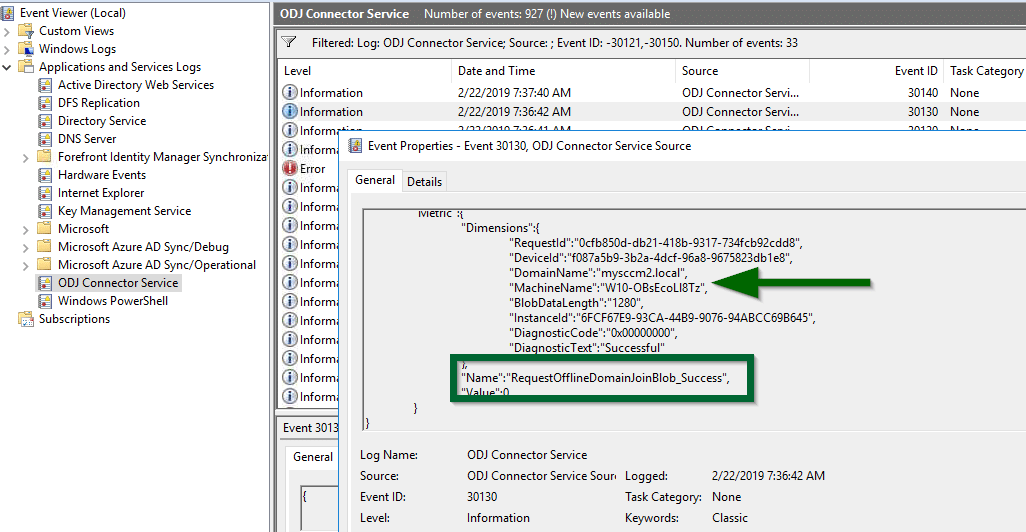1026x532 pixels.
Task: Select event 30140 in the list
Action: click(x=652, y=93)
